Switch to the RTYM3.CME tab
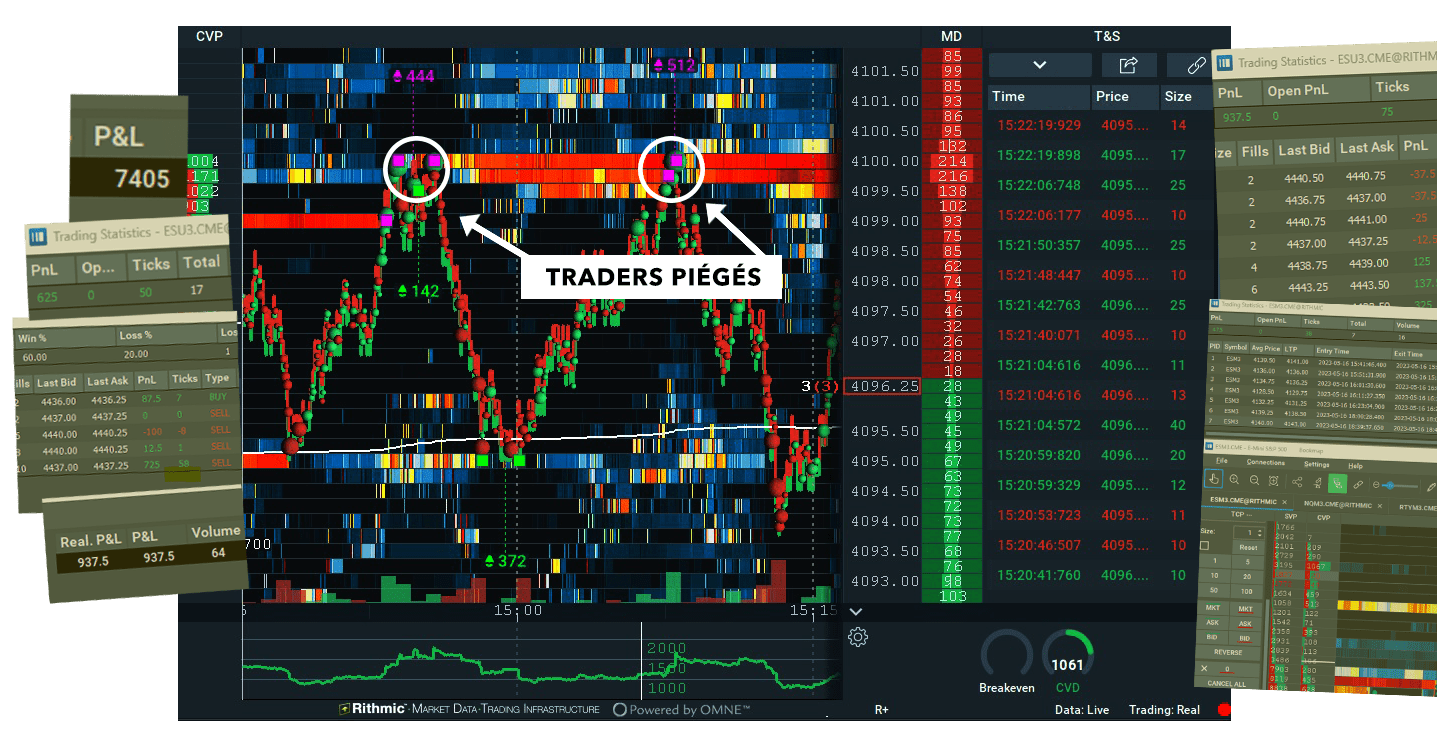The height and width of the screenshot is (753, 1437). tap(1417, 507)
